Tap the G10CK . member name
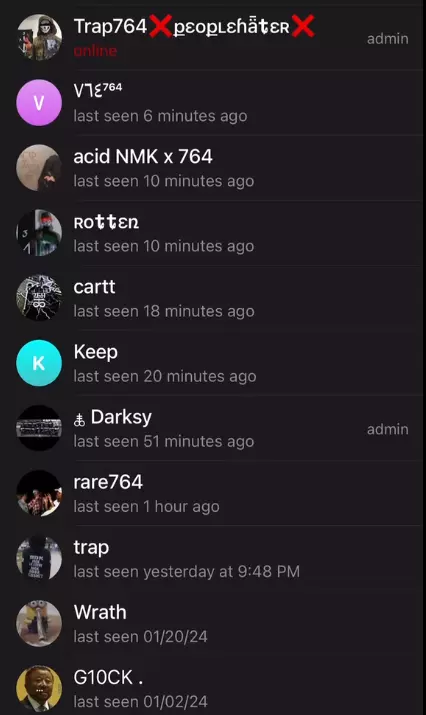The height and width of the screenshot is (715, 426). click(x=108, y=677)
